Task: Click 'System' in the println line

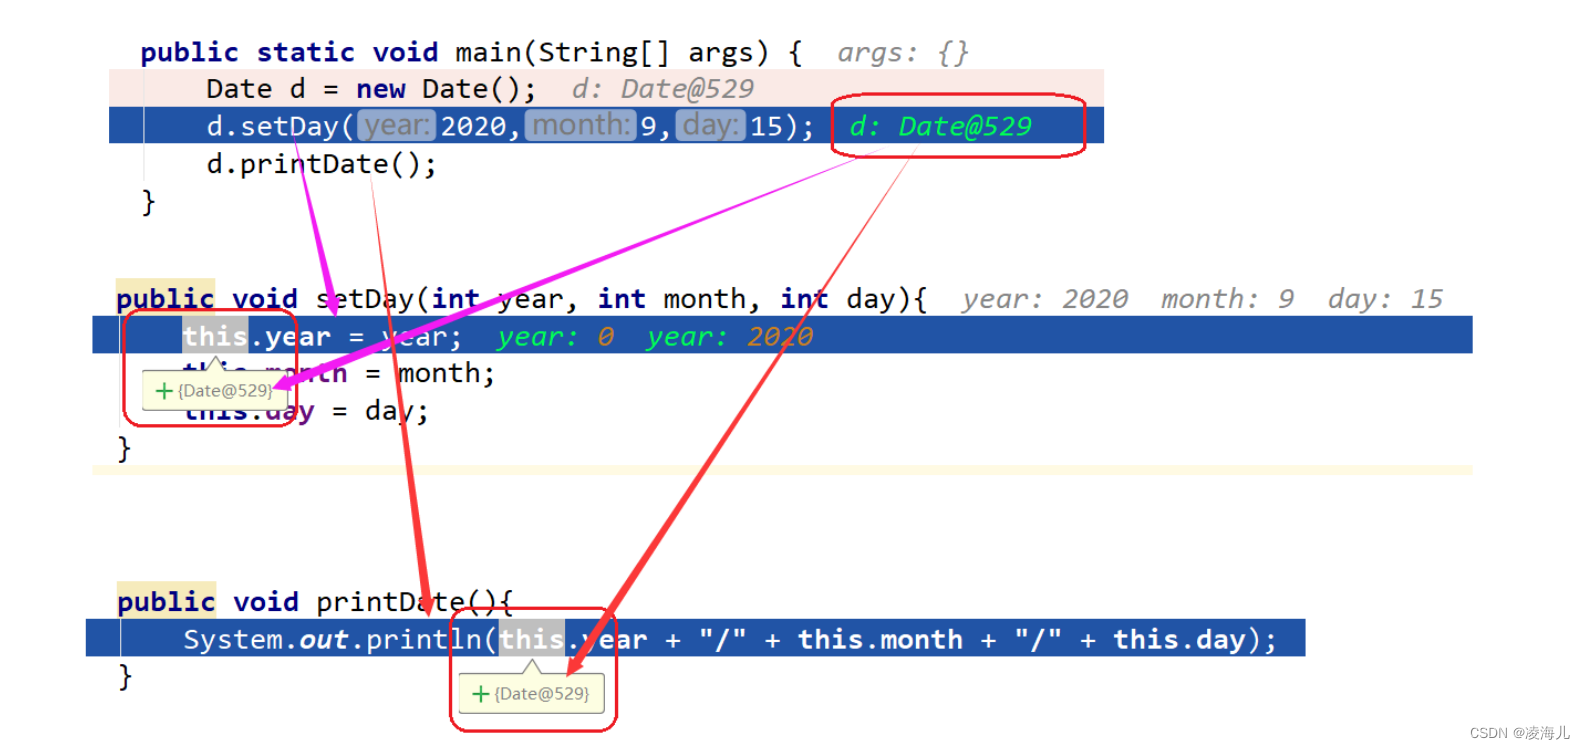Action: pyautogui.click(x=233, y=640)
